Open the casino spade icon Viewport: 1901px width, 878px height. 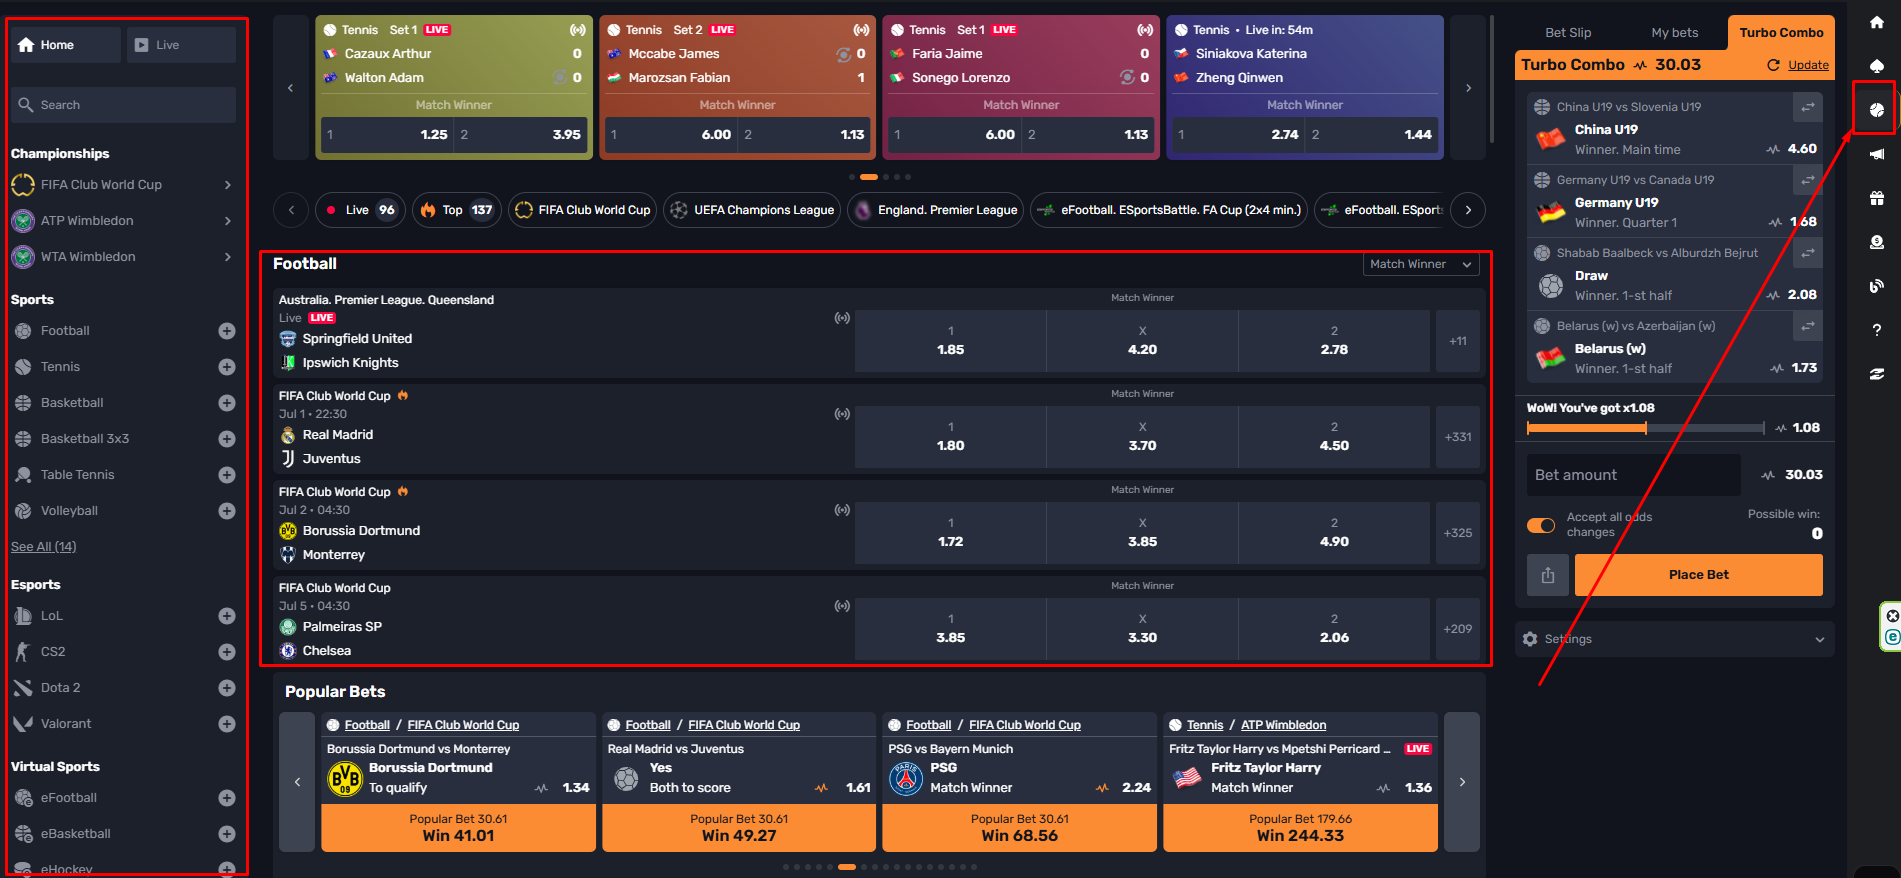coord(1876,66)
